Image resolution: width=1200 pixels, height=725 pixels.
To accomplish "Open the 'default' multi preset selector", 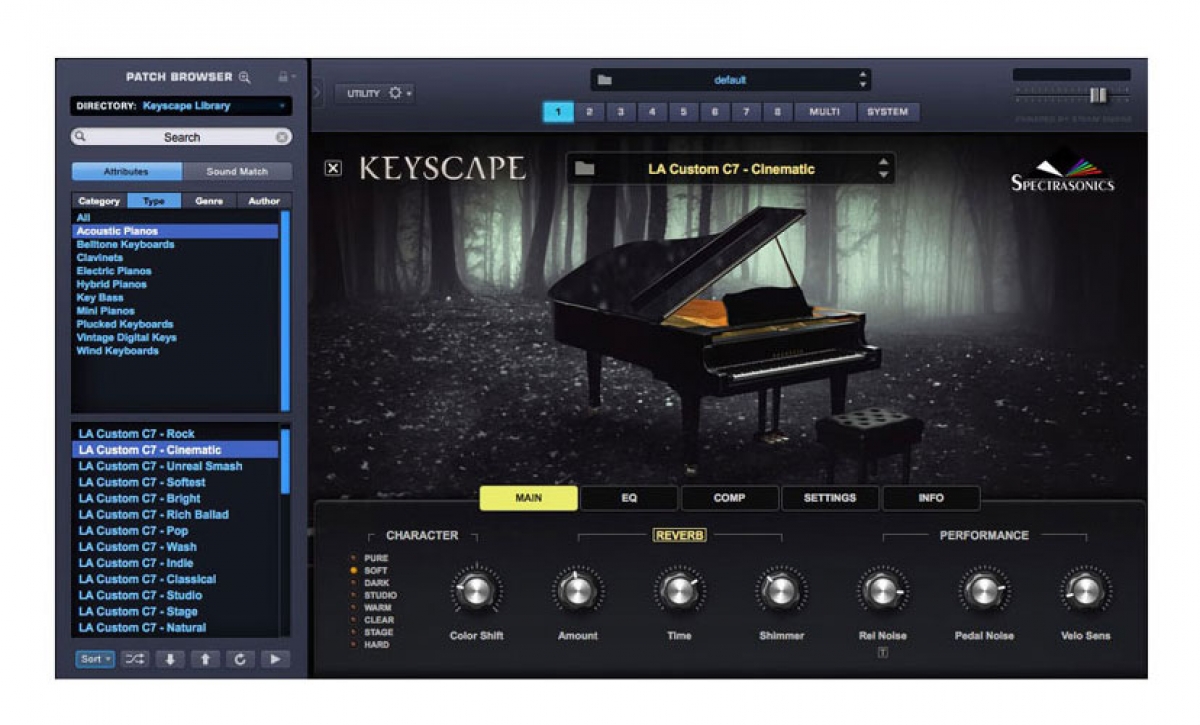I will pos(730,80).
